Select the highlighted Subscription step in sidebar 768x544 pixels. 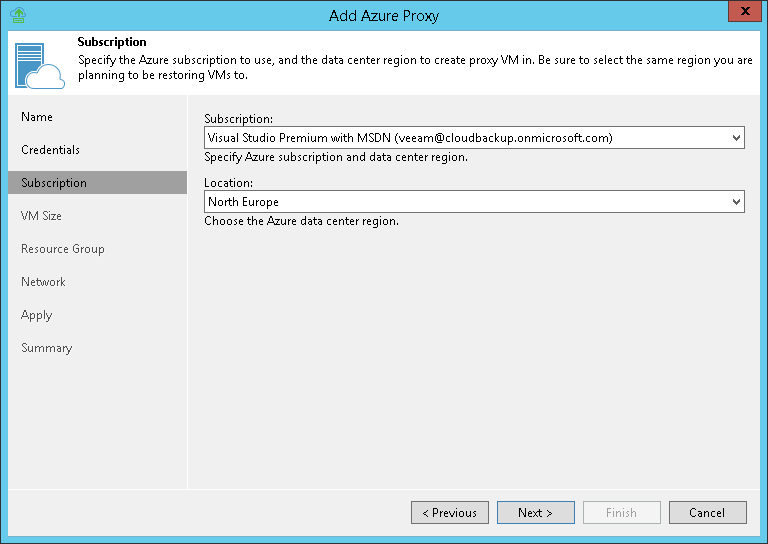tap(54, 183)
